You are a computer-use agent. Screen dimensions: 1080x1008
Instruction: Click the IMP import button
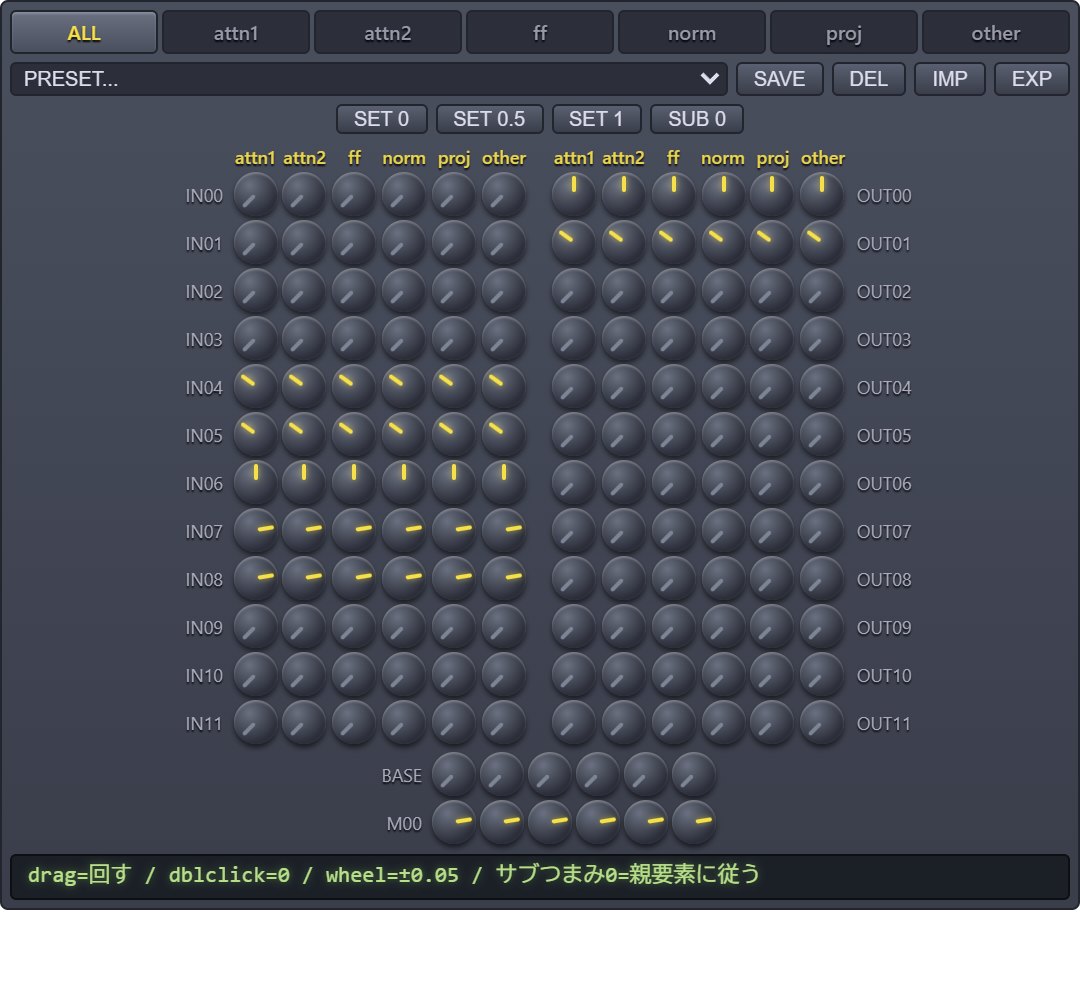coord(950,79)
